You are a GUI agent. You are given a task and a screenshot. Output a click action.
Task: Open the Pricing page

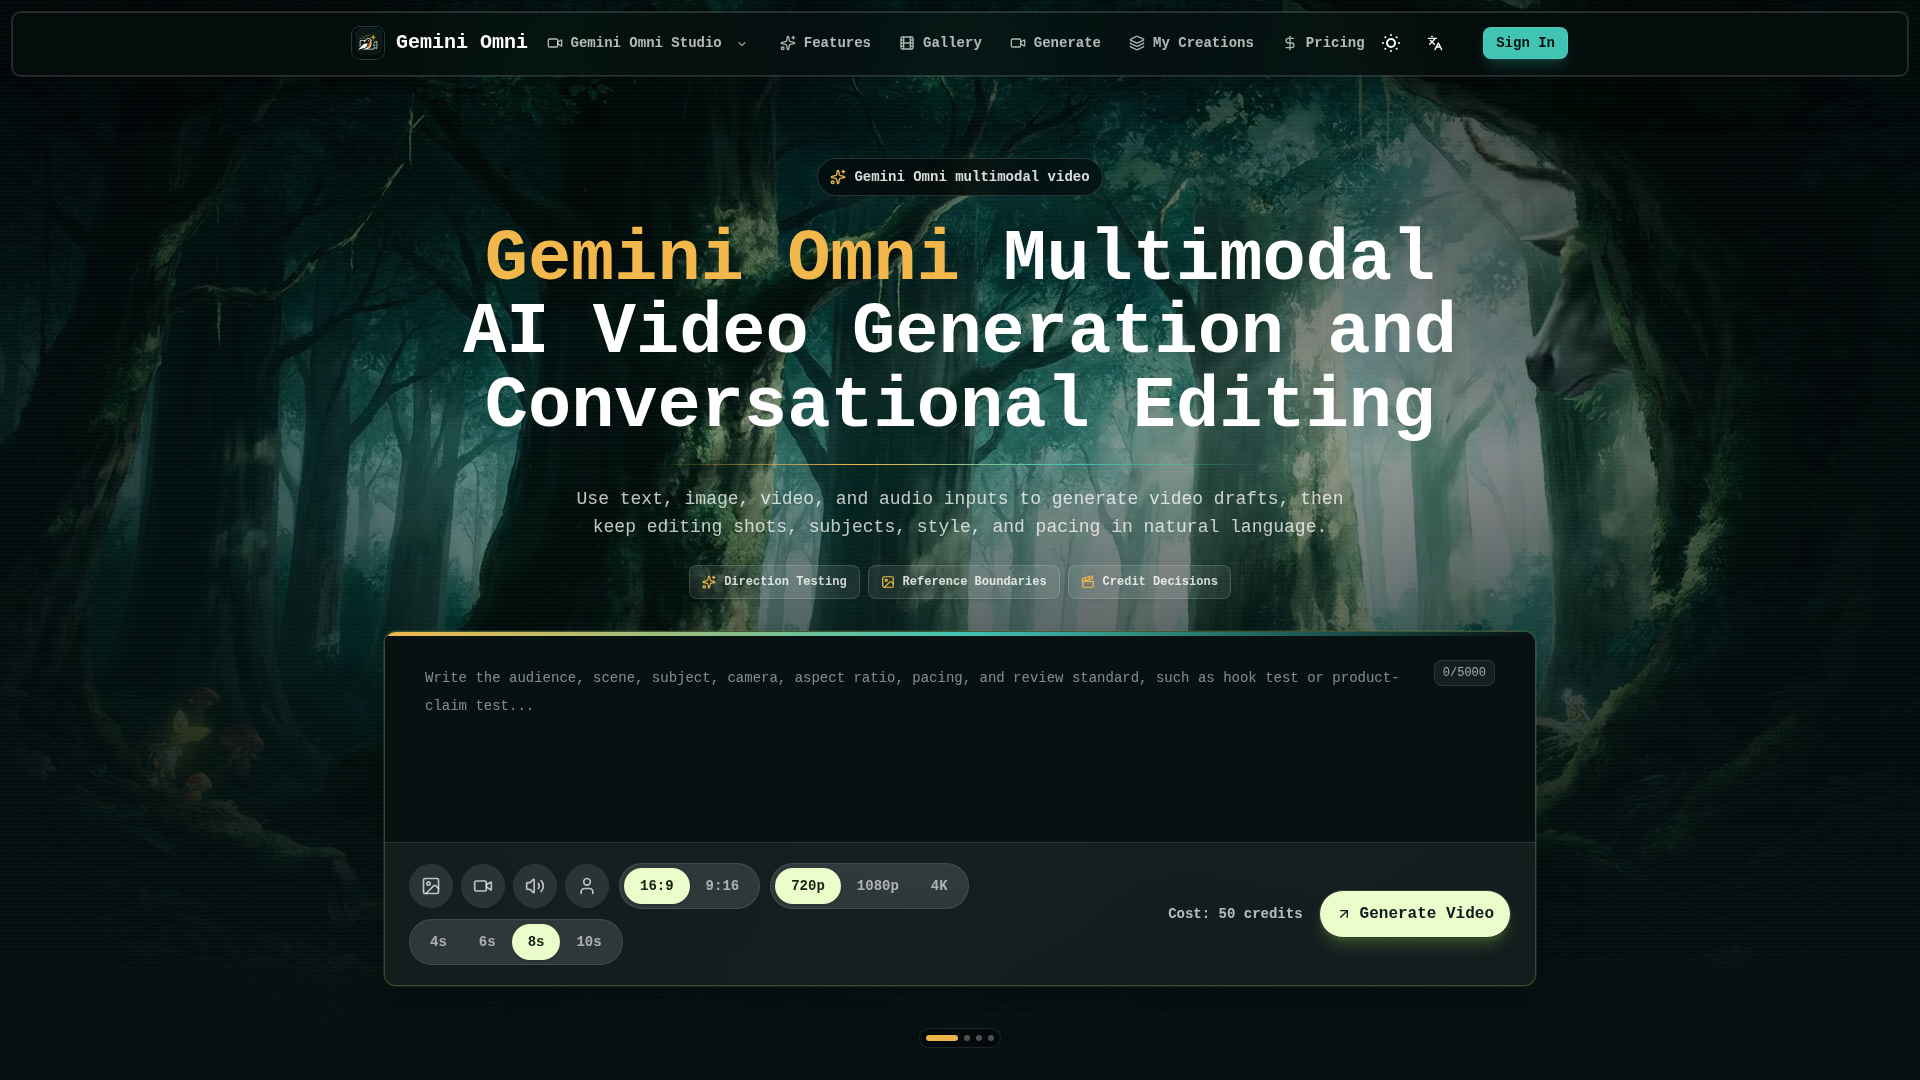[x=1323, y=43]
